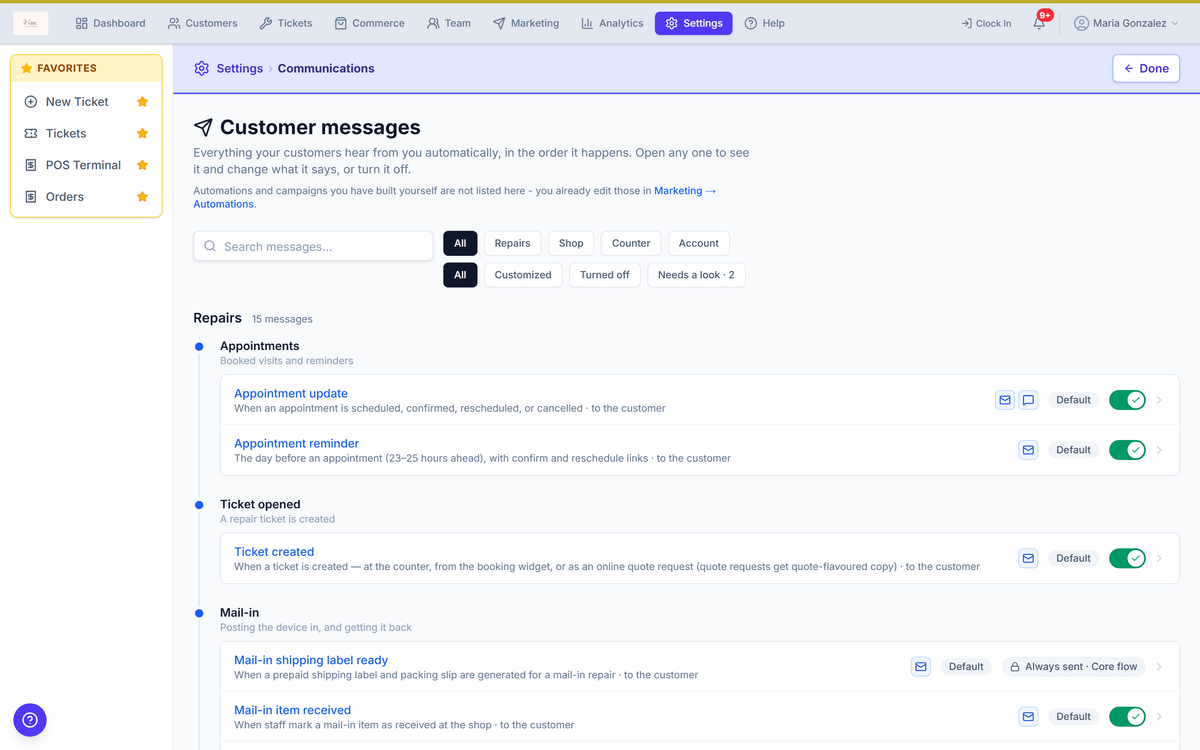The height and width of the screenshot is (750, 1200).
Task: Toggle Appointment update message off
Action: point(1127,400)
